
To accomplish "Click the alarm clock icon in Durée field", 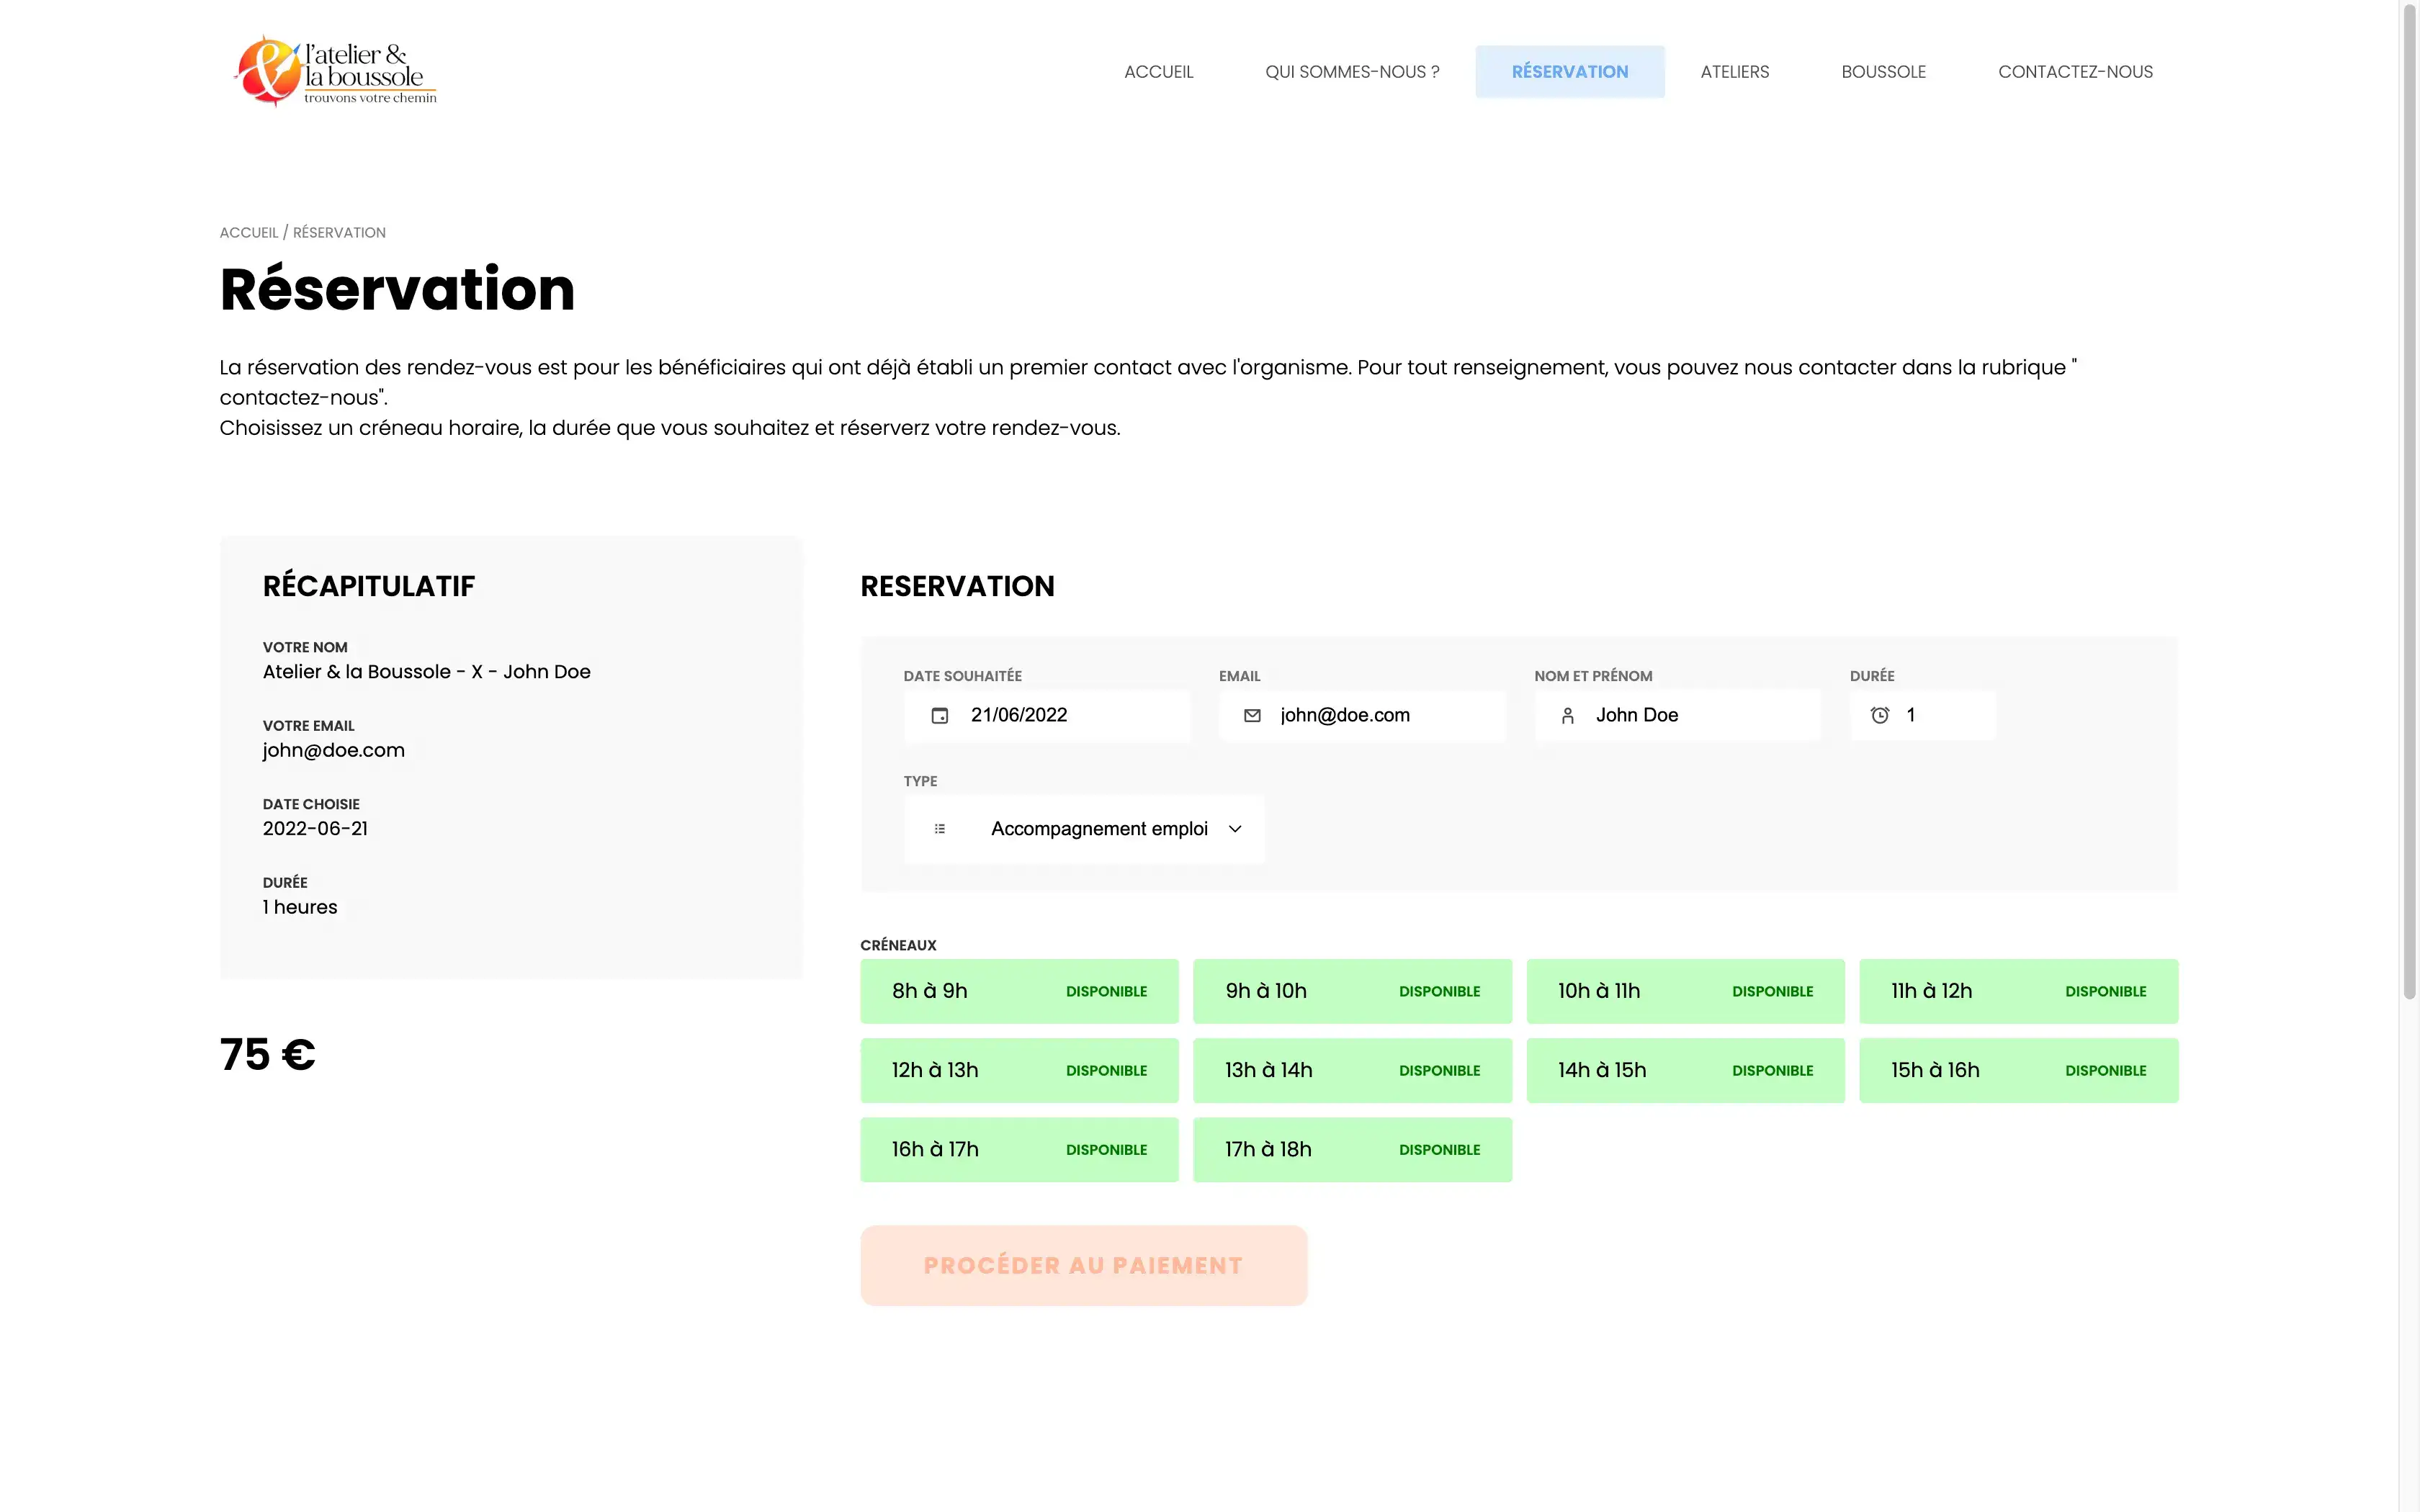I will pos(1879,715).
